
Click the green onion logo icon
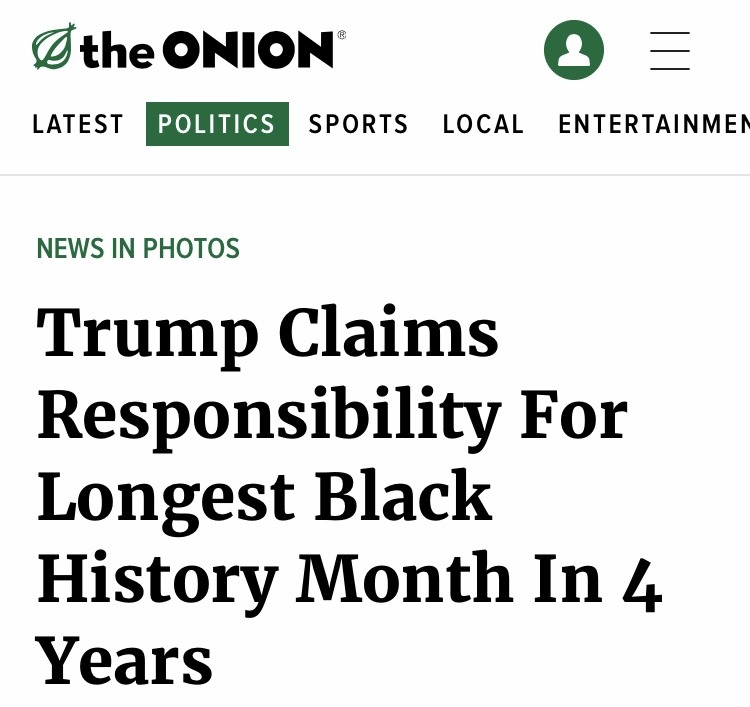(x=53, y=48)
